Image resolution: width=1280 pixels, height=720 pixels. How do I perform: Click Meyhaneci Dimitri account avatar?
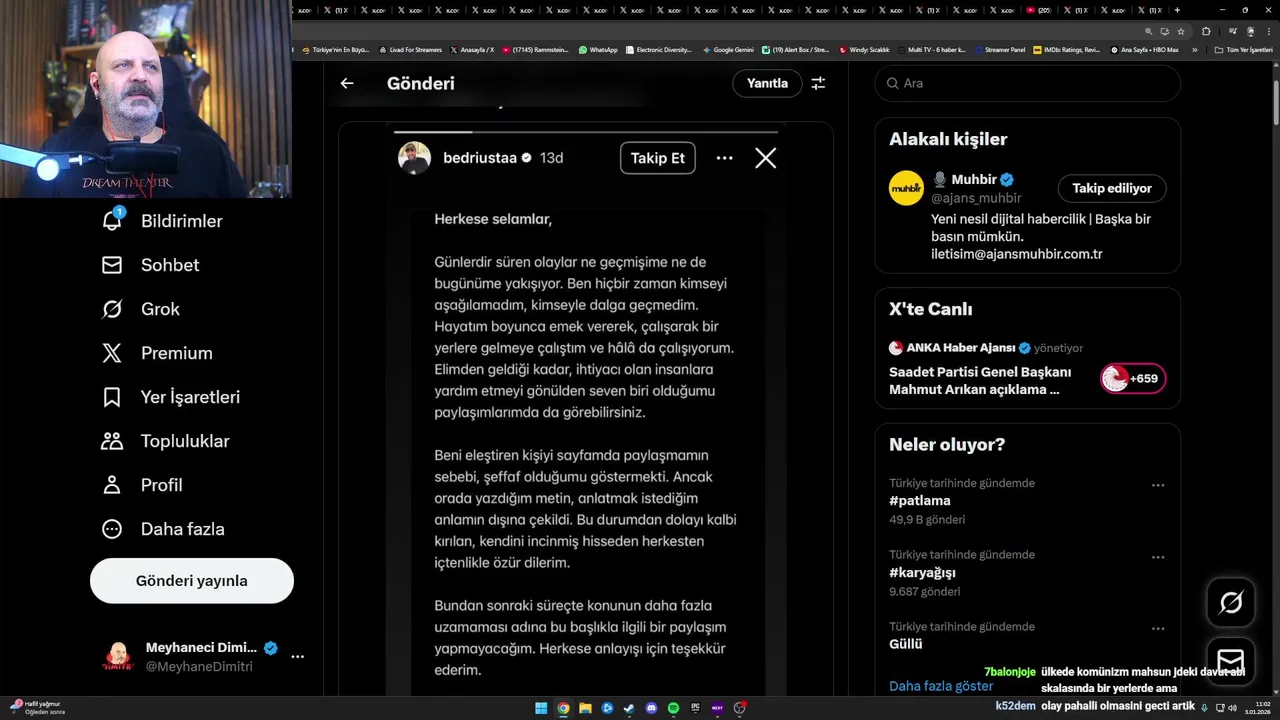118,657
